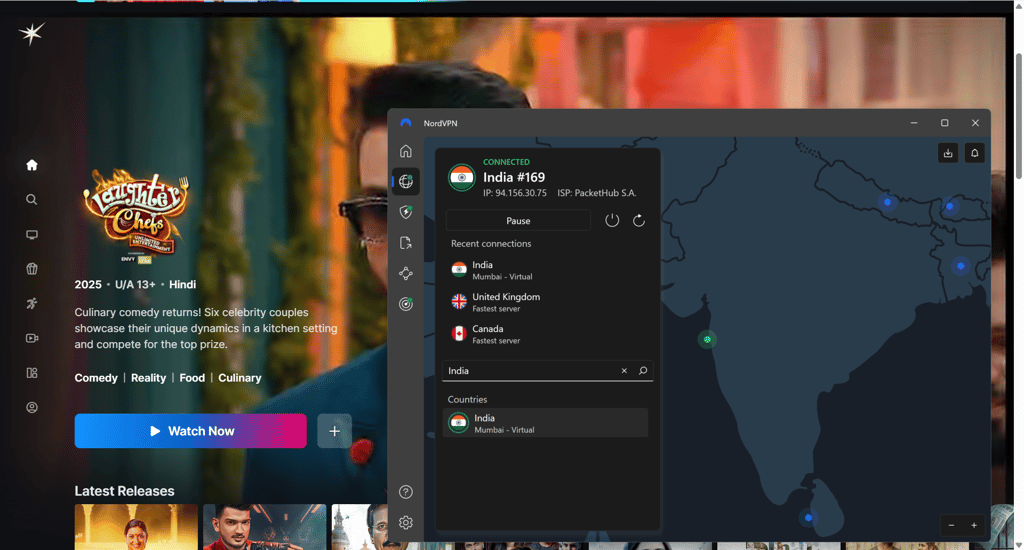This screenshot has height=550, width=1024.
Task: Select recent connection India Mumbai
Action: (545, 270)
